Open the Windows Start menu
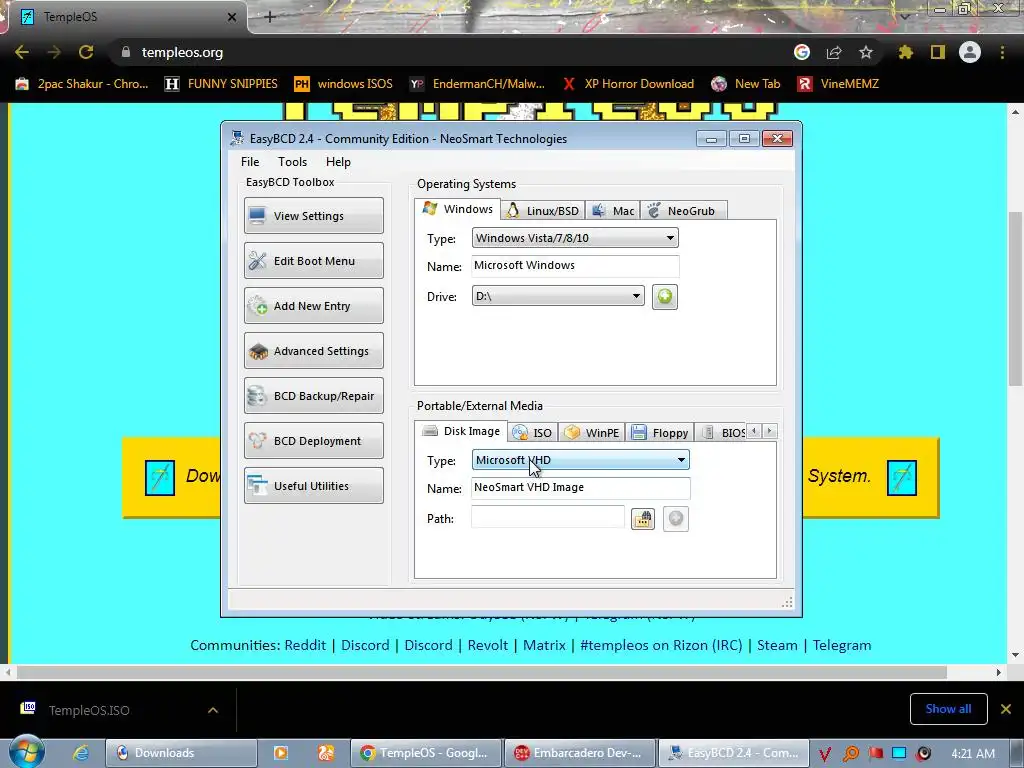The height and width of the screenshot is (768, 1024). (x=26, y=752)
